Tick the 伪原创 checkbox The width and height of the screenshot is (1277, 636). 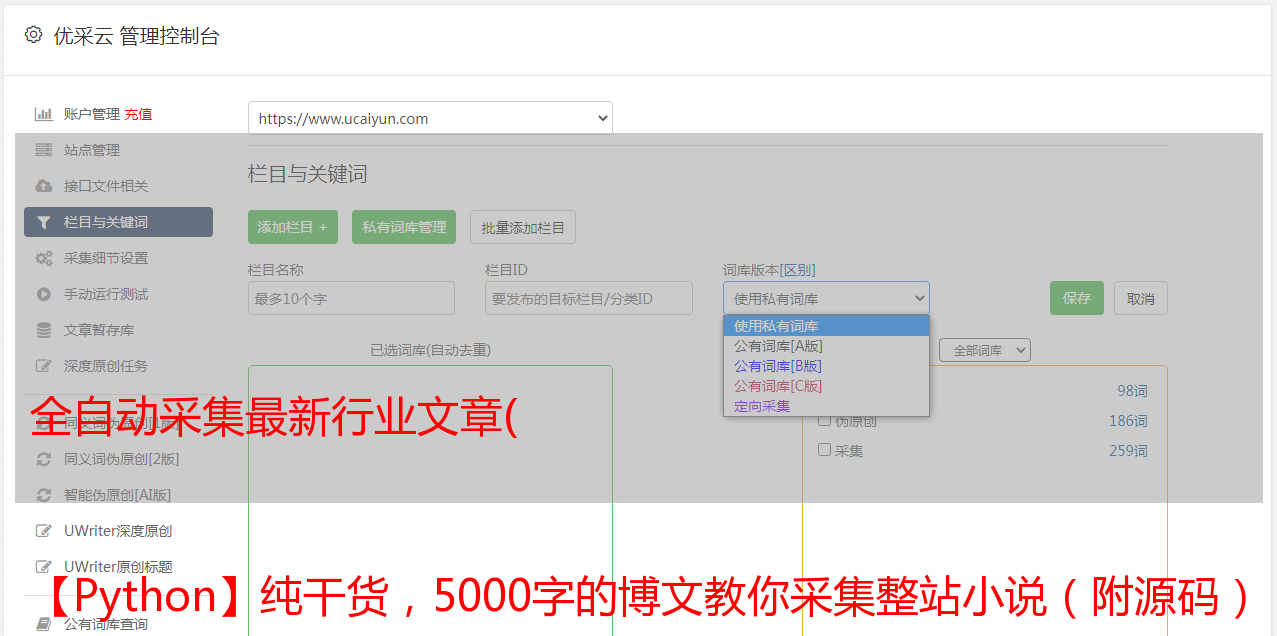[x=825, y=420]
